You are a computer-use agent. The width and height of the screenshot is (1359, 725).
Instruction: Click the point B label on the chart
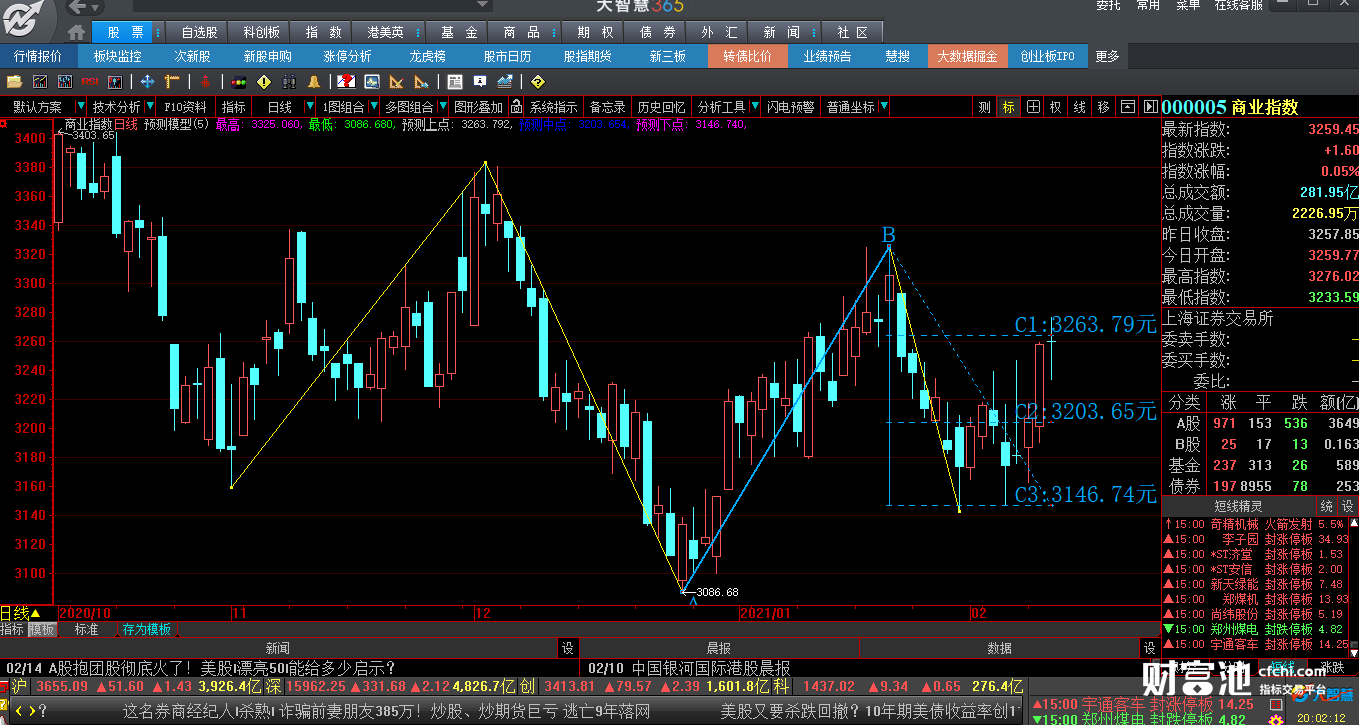888,235
